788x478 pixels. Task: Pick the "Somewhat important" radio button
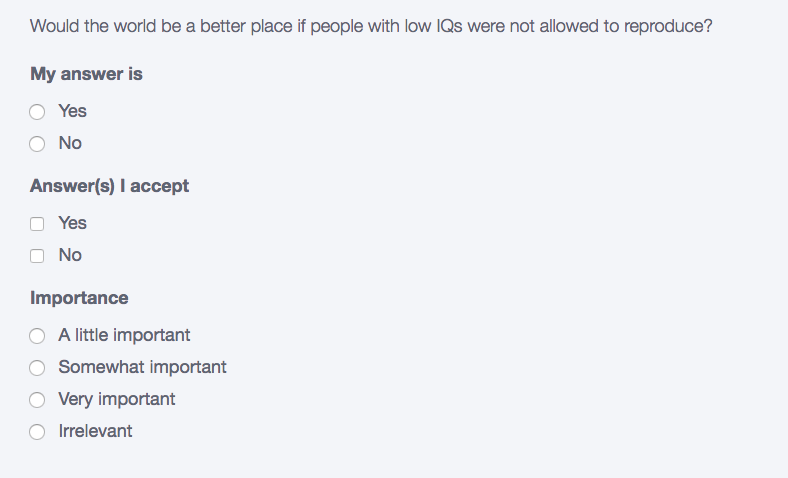pyautogui.click(x=37, y=368)
